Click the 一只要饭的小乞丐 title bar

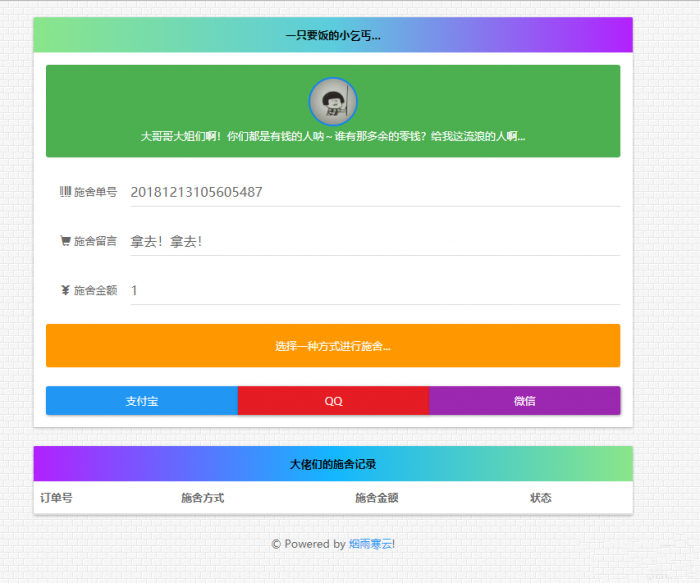tap(333, 35)
